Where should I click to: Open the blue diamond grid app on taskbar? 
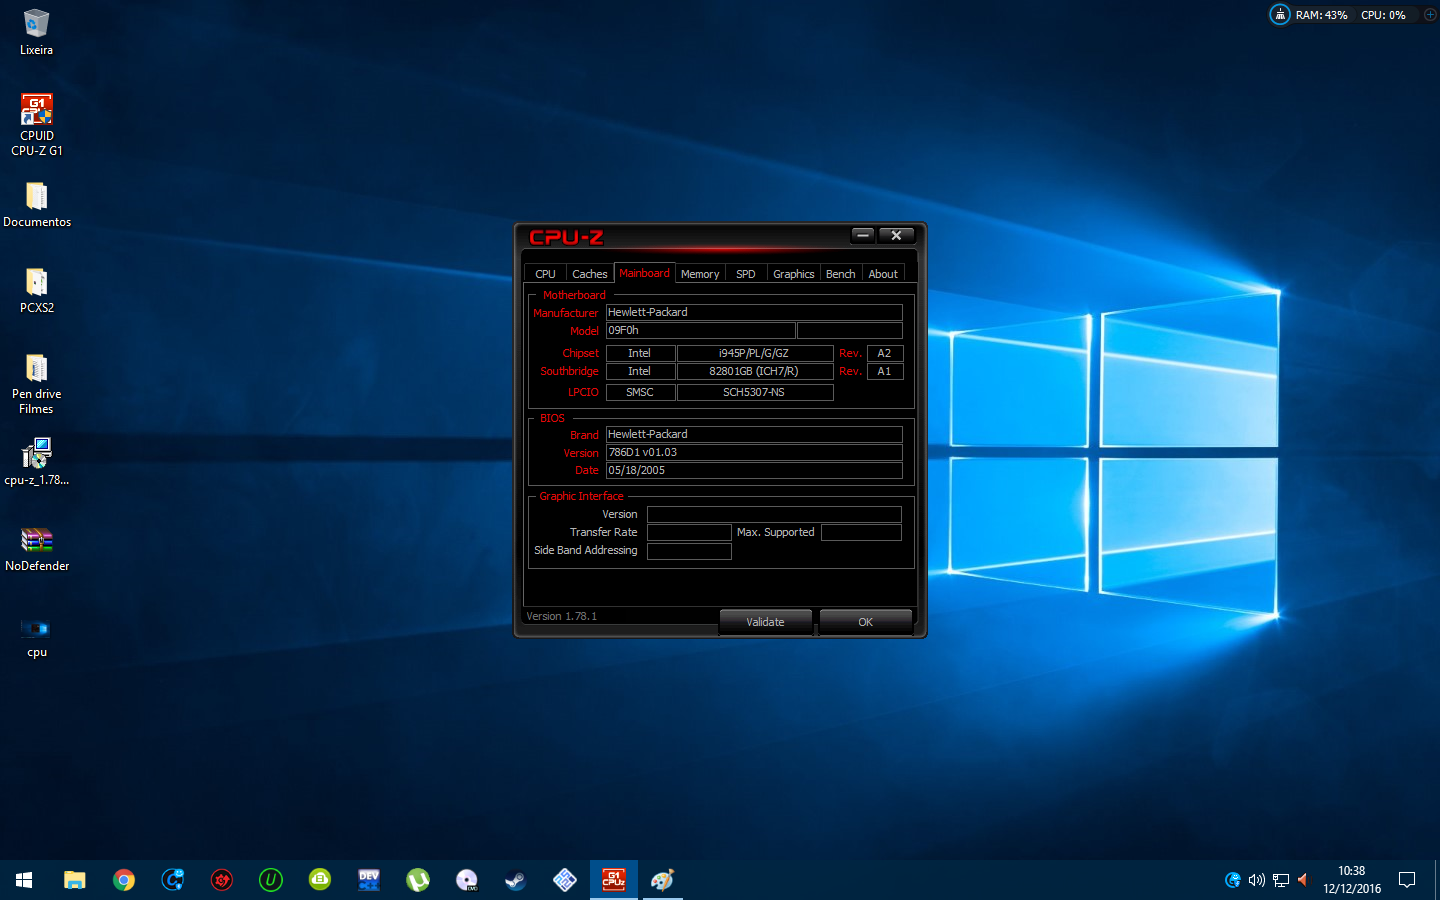tap(565, 880)
